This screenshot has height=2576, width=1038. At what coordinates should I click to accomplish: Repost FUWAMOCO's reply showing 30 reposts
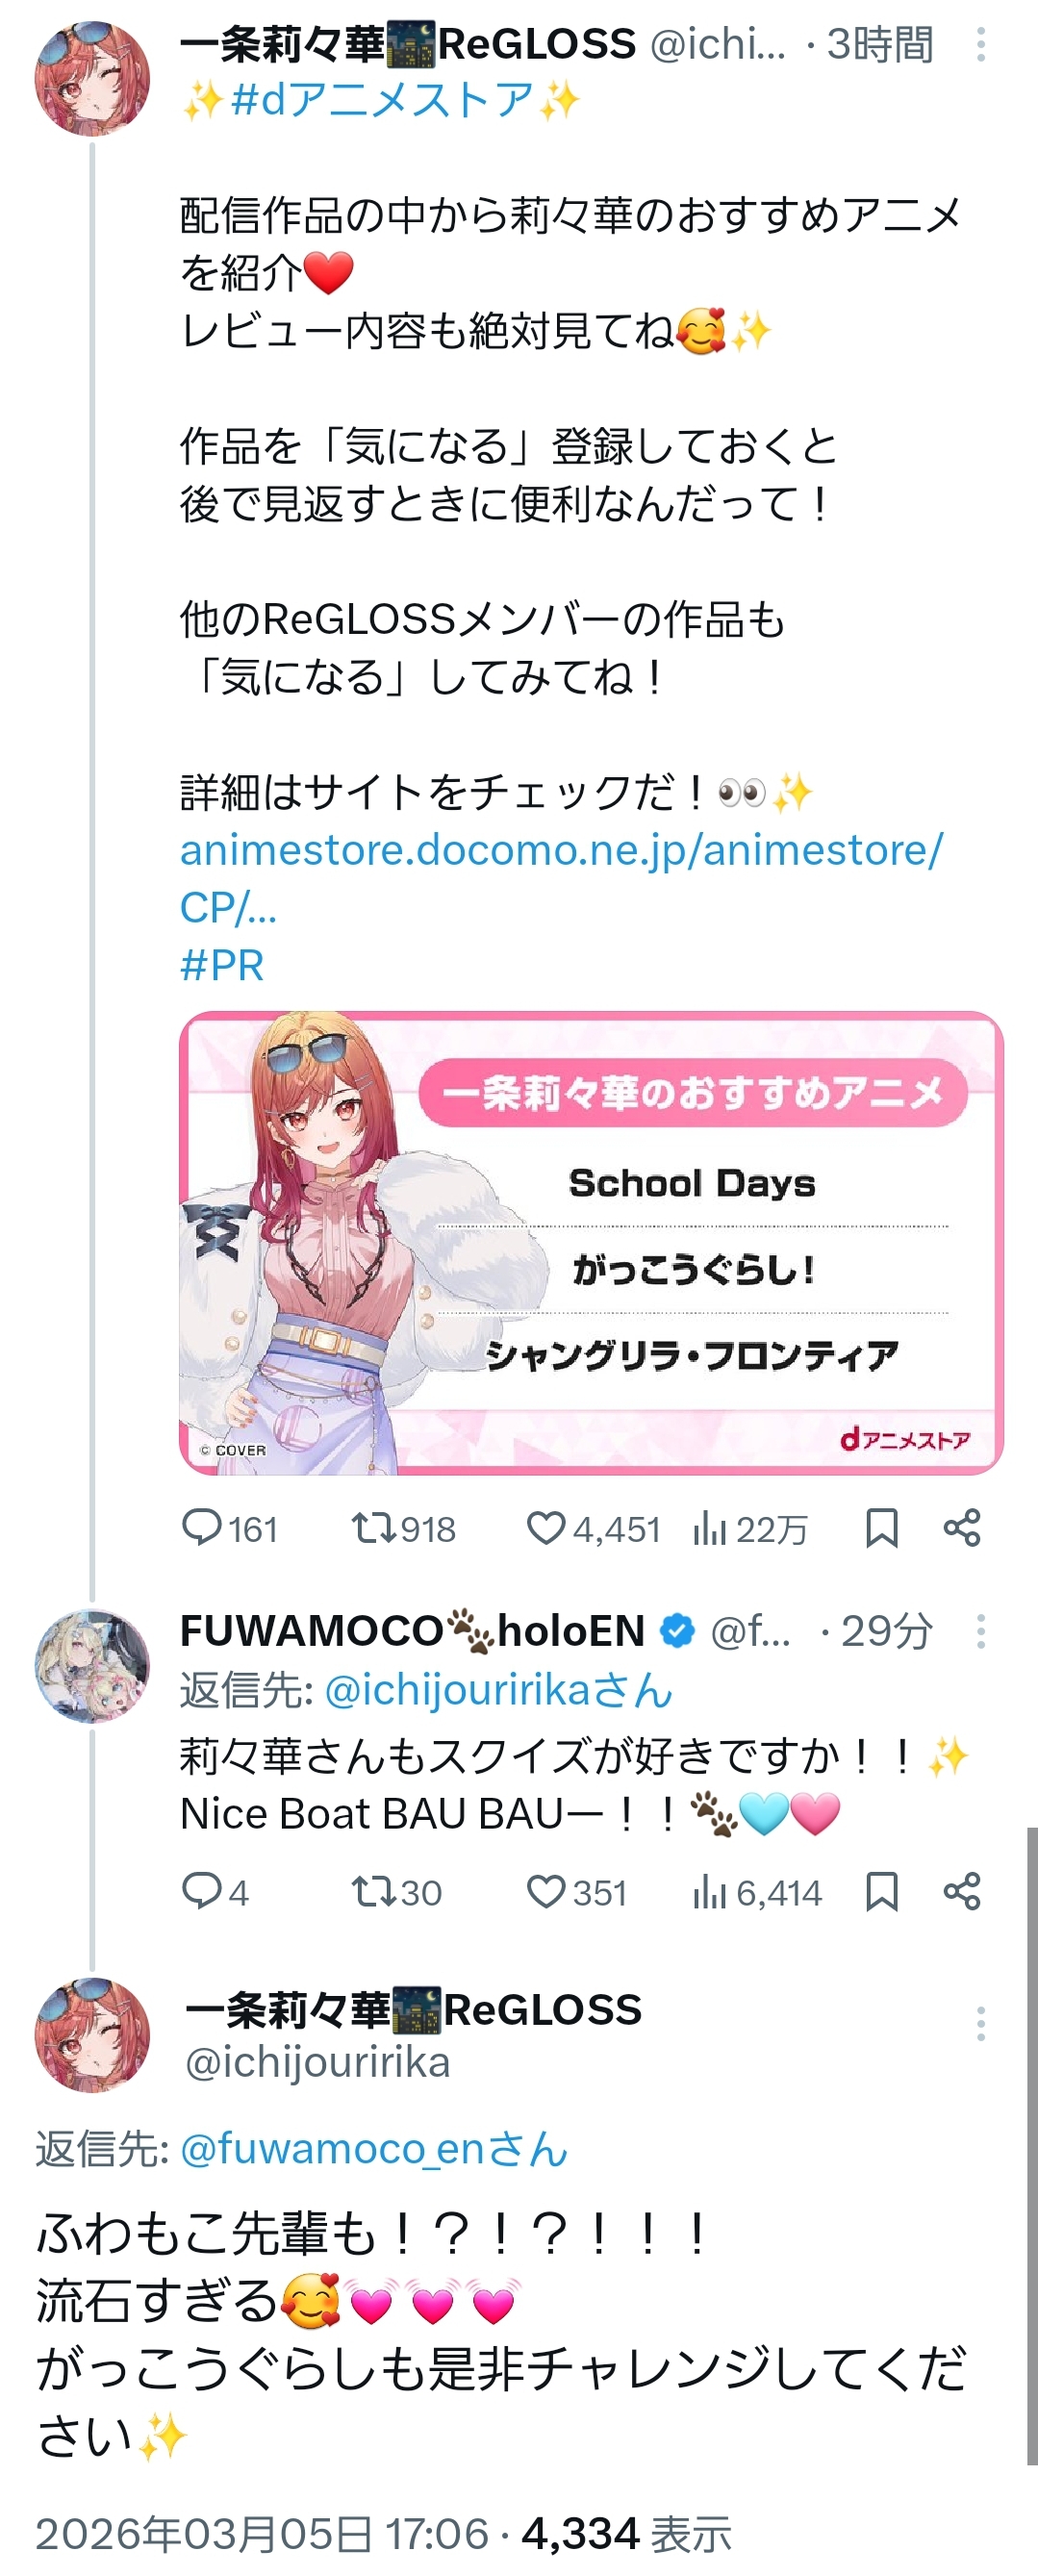[372, 1891]
